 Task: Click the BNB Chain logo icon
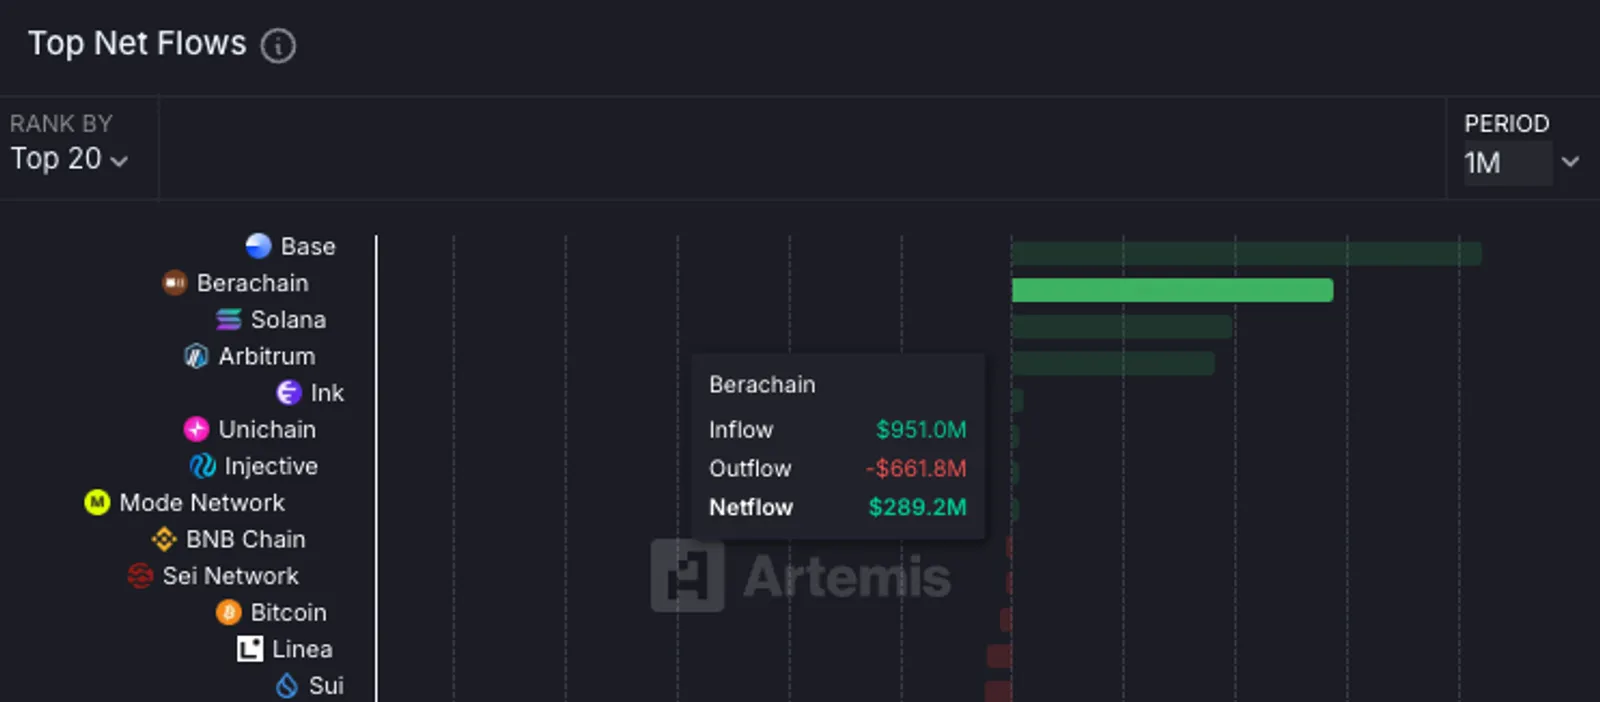(x=164, y=539)
